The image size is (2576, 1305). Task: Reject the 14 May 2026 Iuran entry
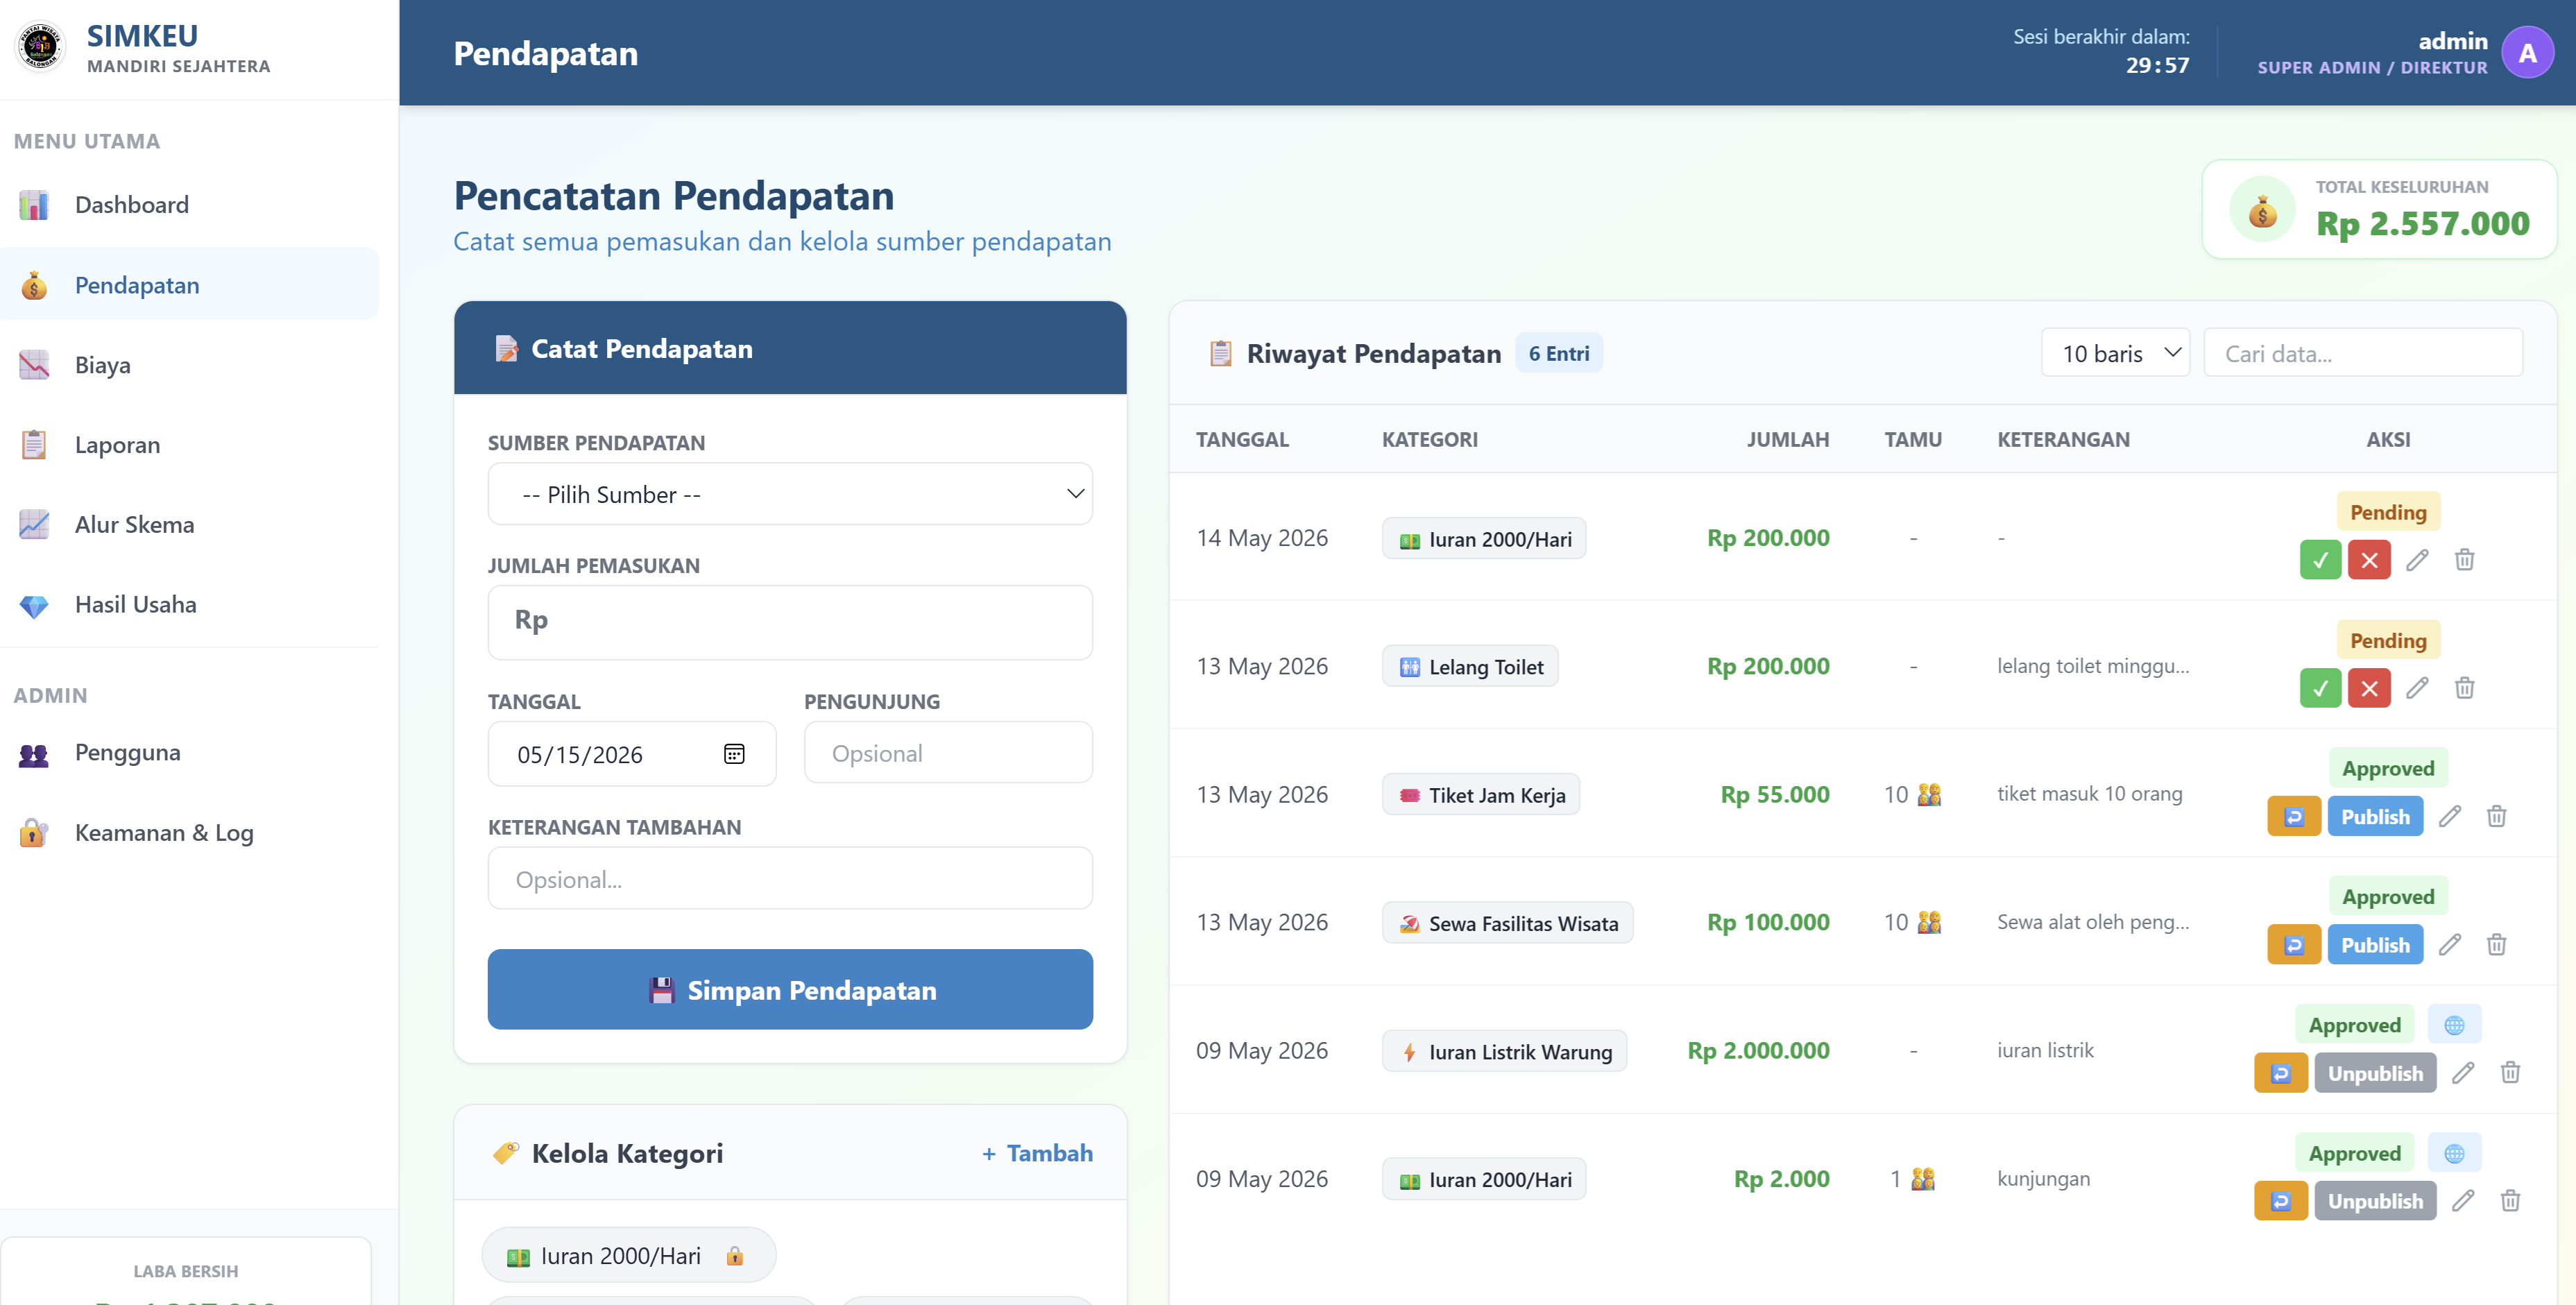coord(2369,560)
